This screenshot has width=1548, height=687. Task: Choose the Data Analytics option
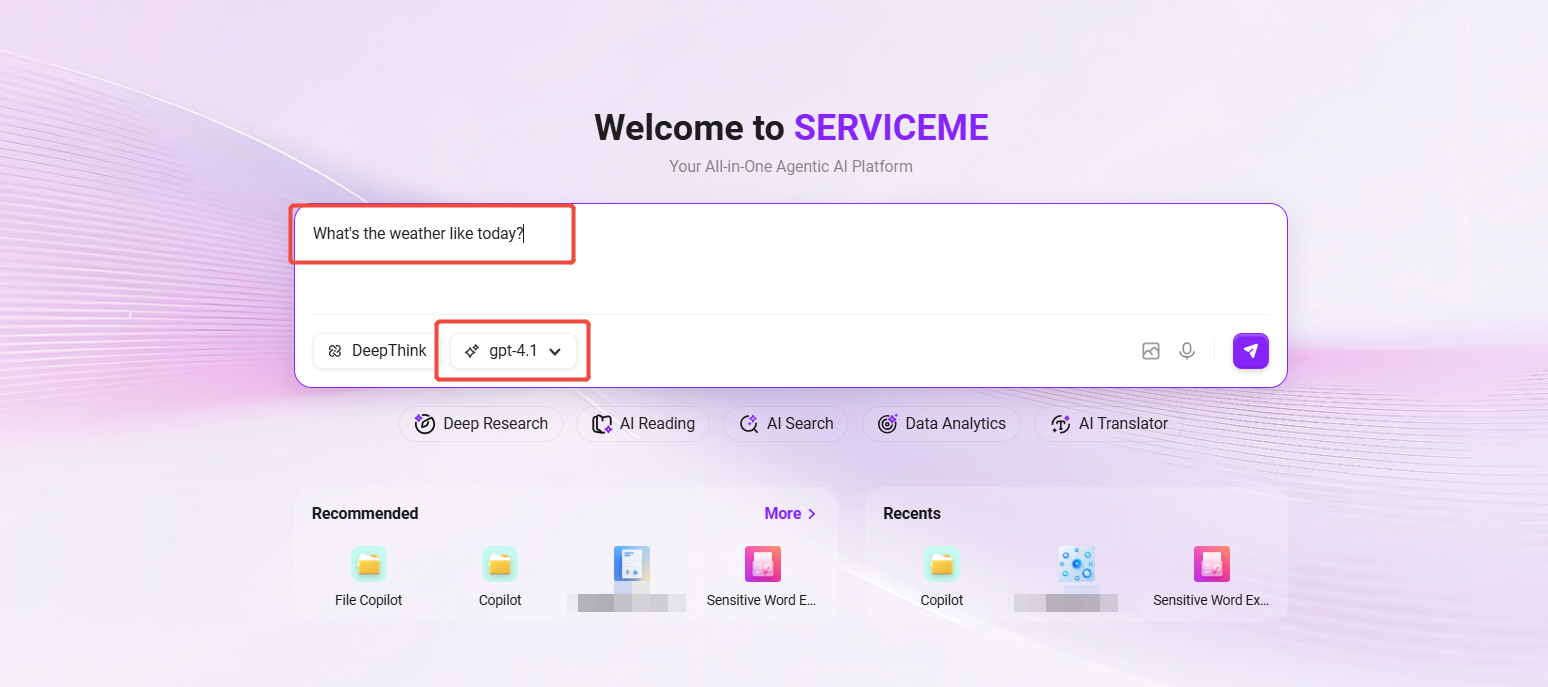(x=941, y=424)
